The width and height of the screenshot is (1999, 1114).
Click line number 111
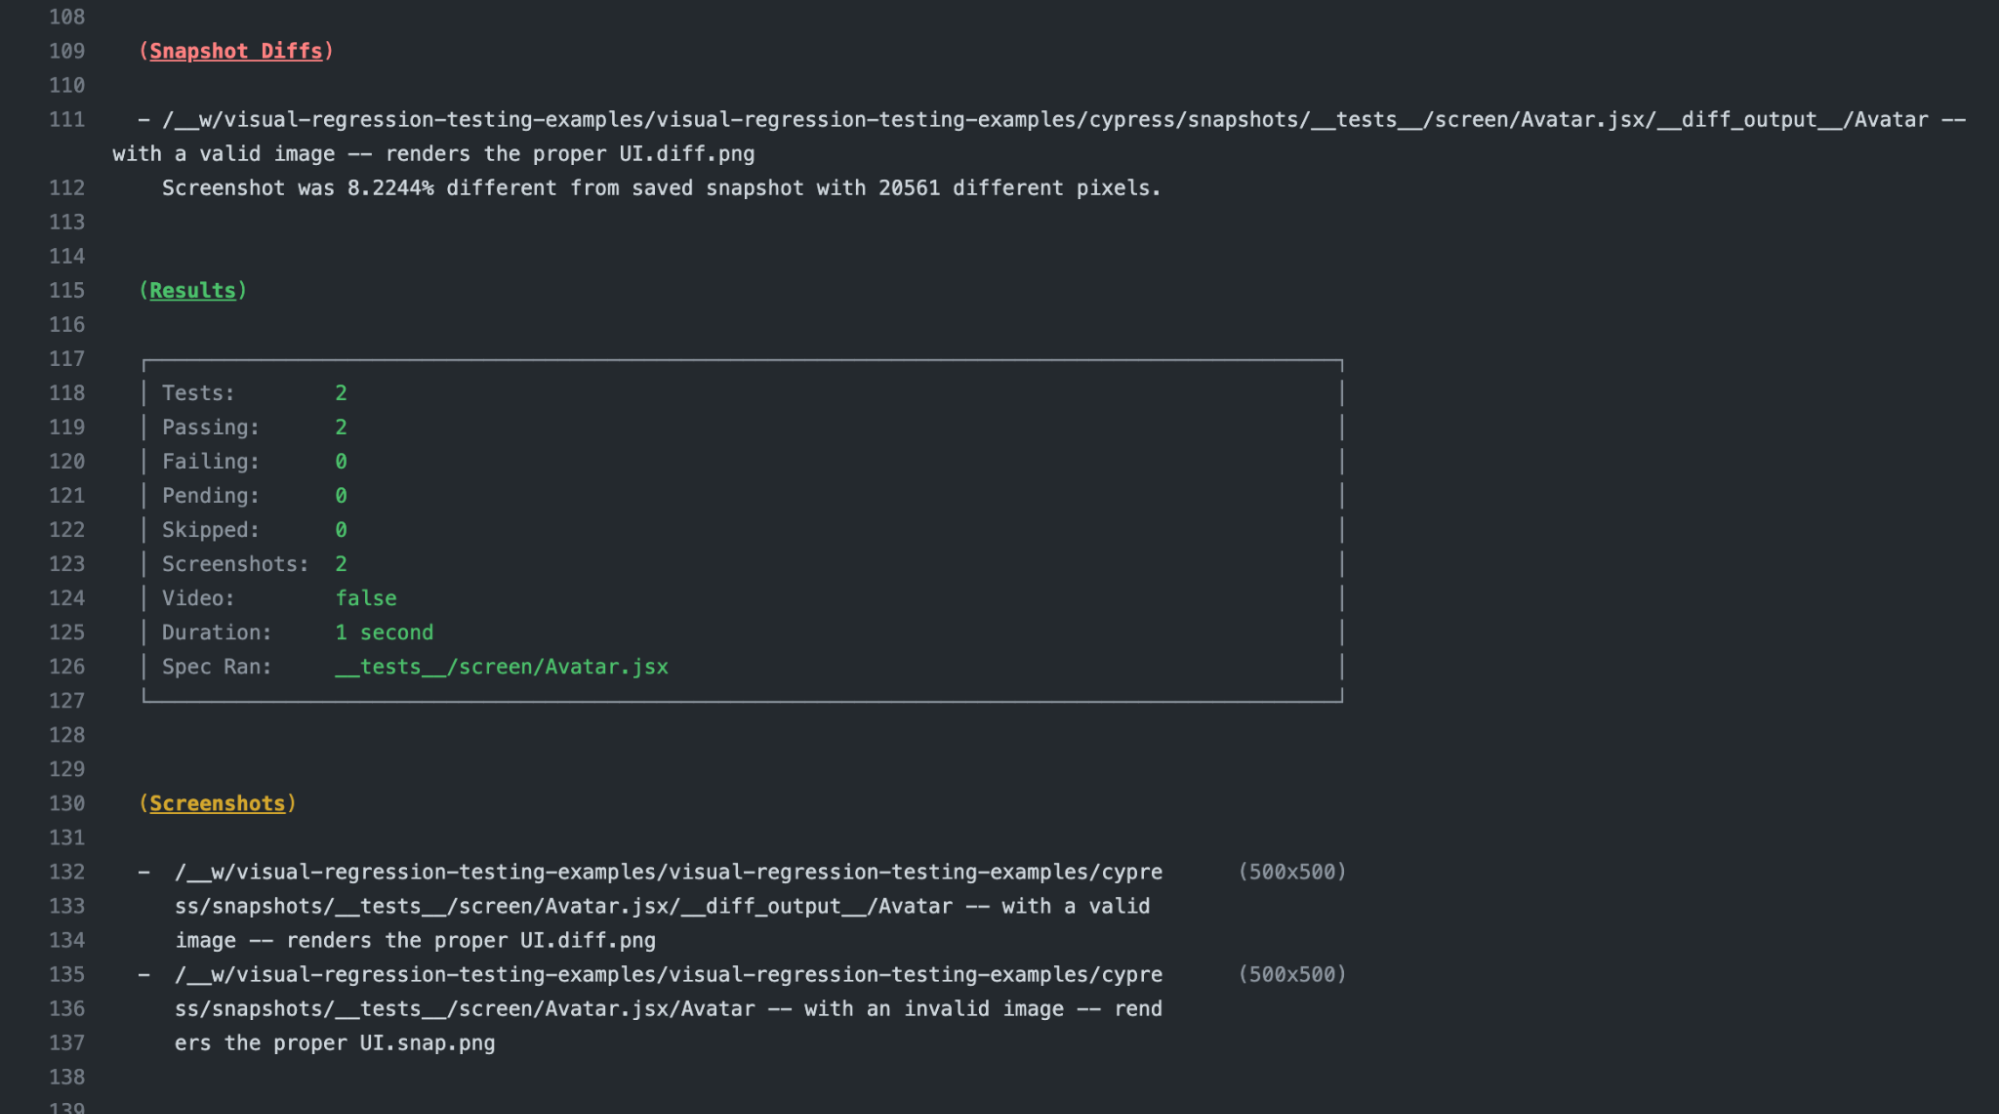pos(67,119)
